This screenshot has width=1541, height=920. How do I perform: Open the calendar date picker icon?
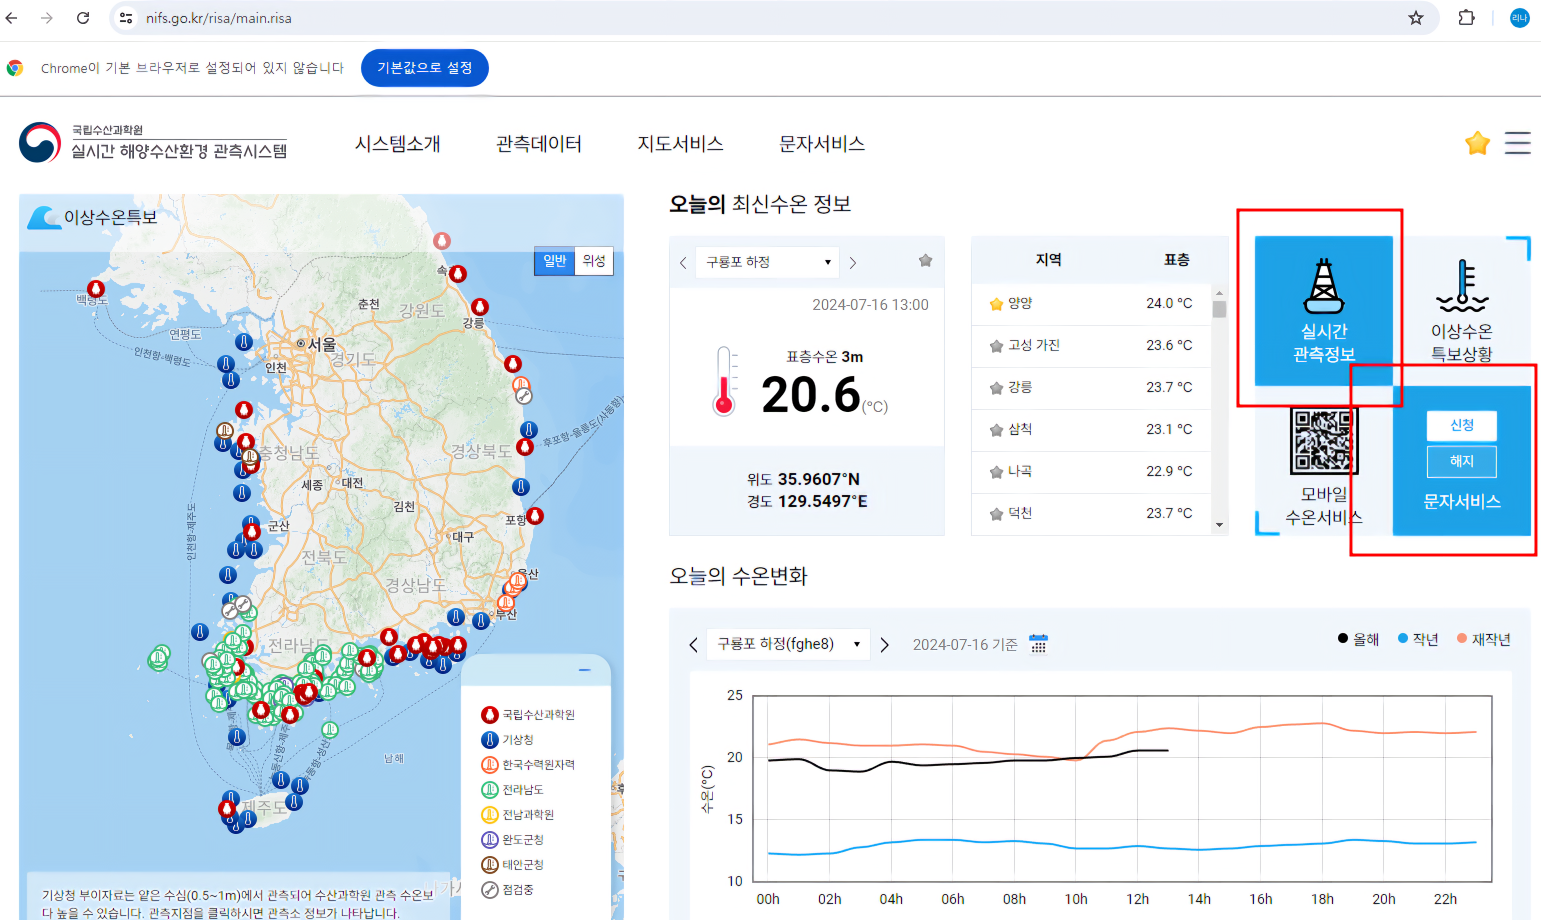1038,644
